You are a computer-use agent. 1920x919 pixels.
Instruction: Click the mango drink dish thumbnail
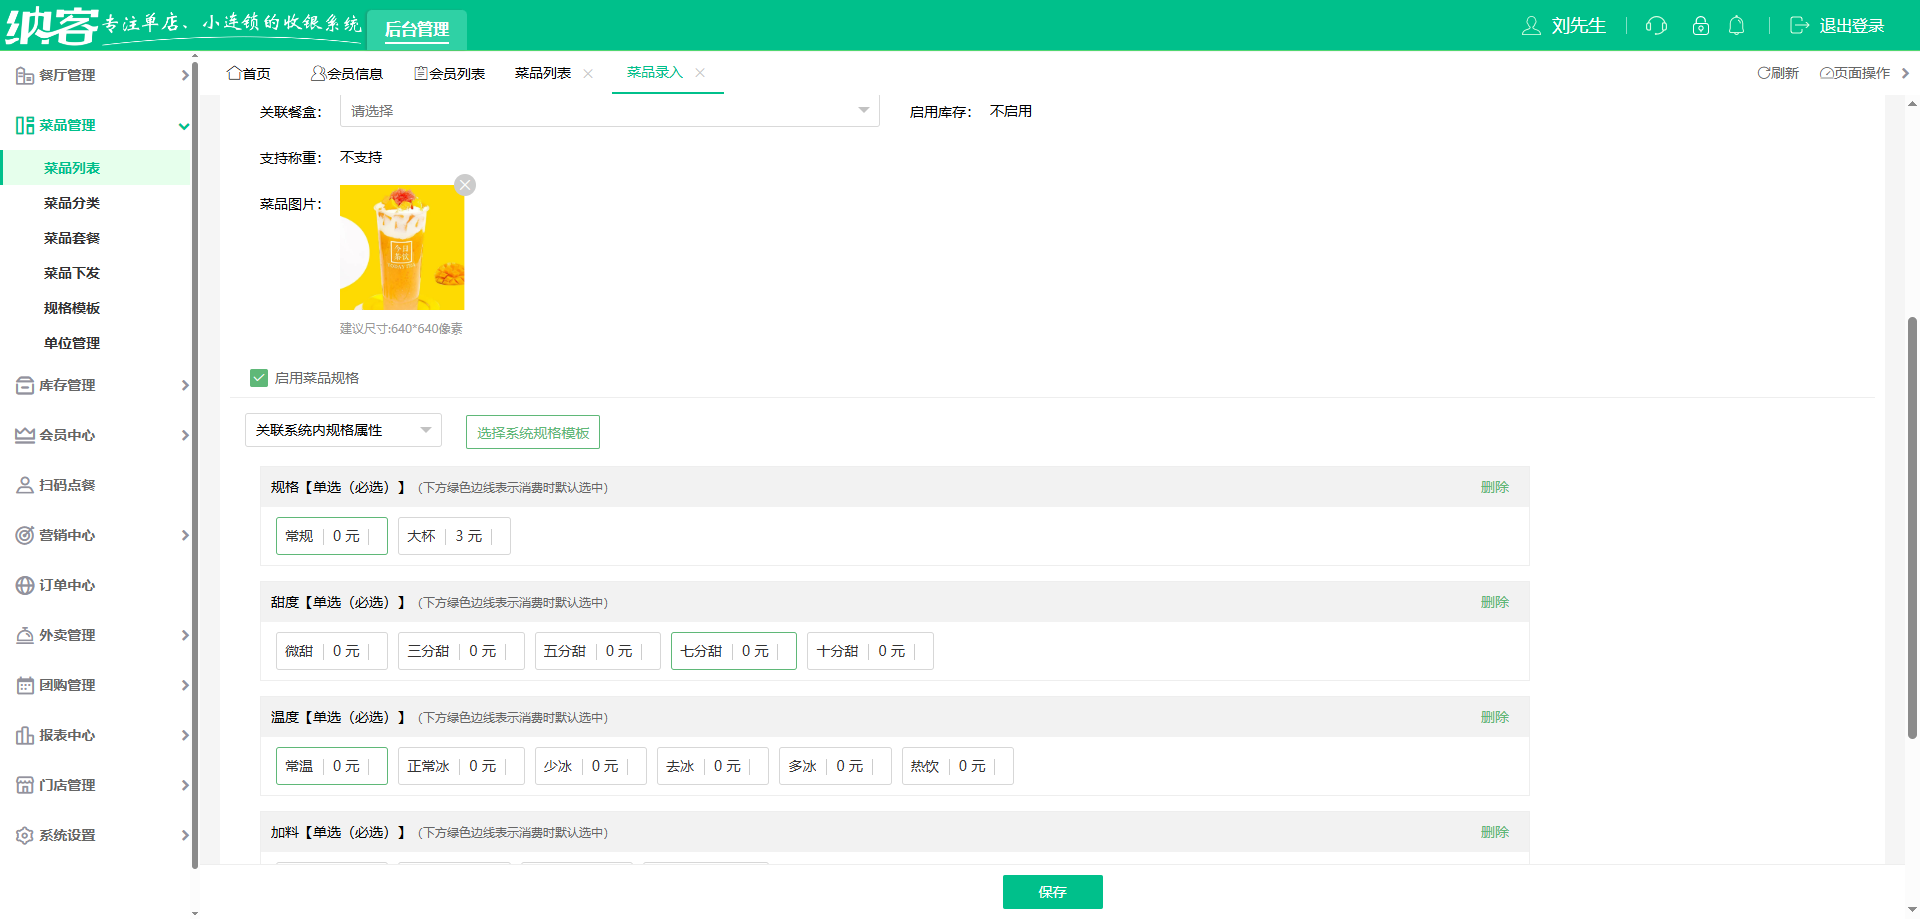pyautogui.click(x=402, y=247)
